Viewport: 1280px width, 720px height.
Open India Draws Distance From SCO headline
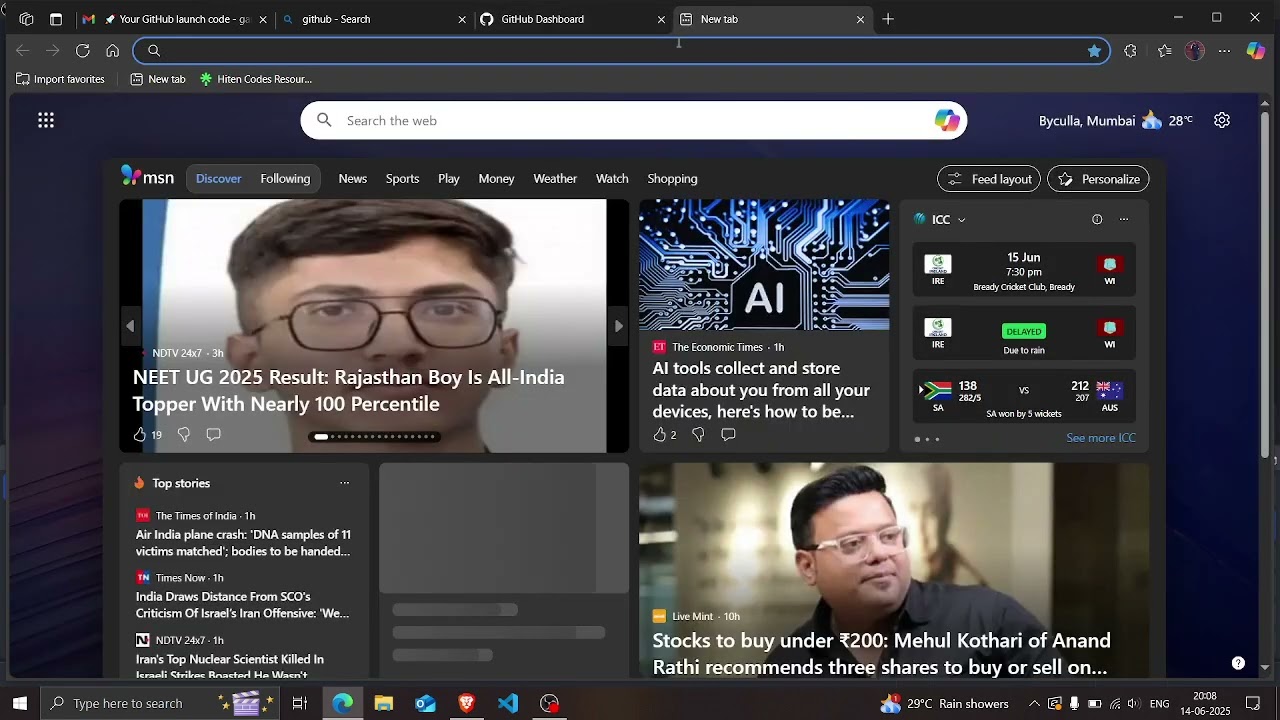point(243,605)
